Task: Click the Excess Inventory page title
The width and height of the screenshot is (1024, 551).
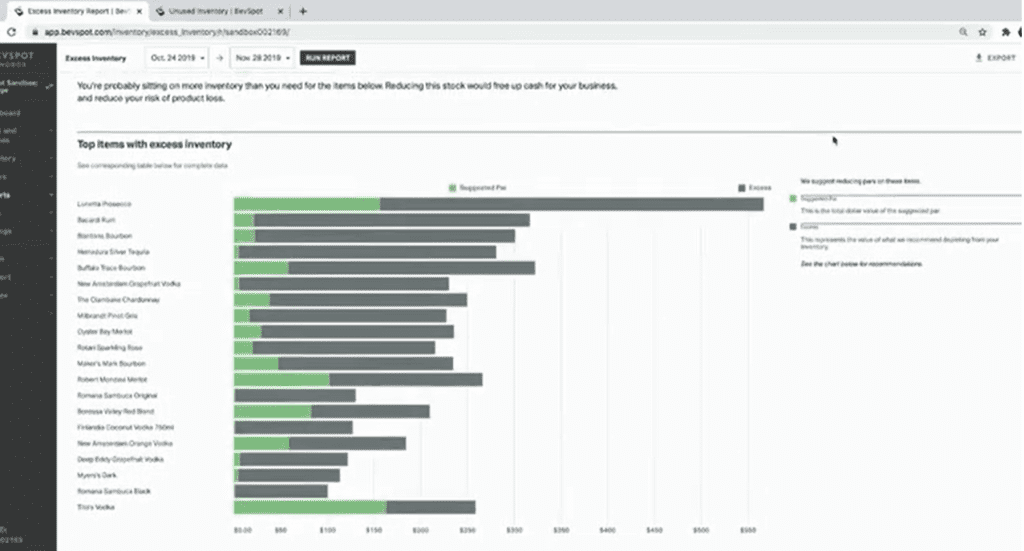Action: (95, 58)
